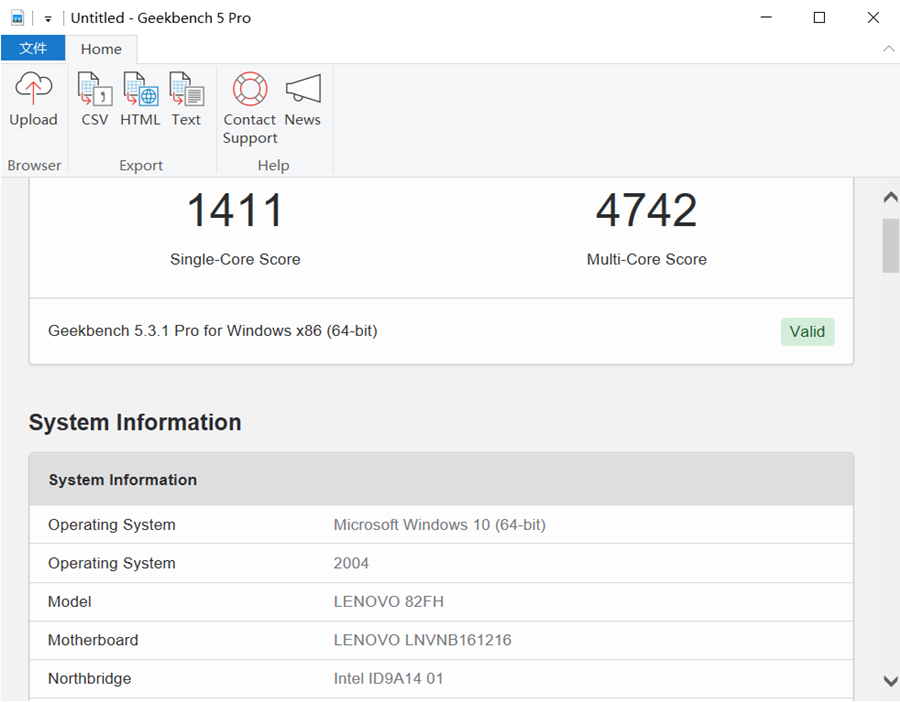The image size is (900, 702).
Task: Click the Single-Core Score label
Action: (x=235, y=259)
